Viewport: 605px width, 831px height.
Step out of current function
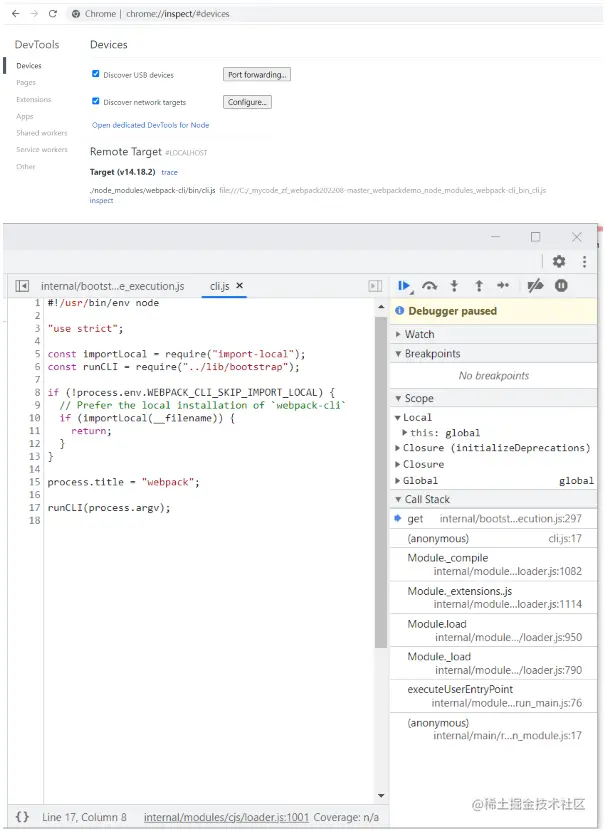tap(479, 286)
